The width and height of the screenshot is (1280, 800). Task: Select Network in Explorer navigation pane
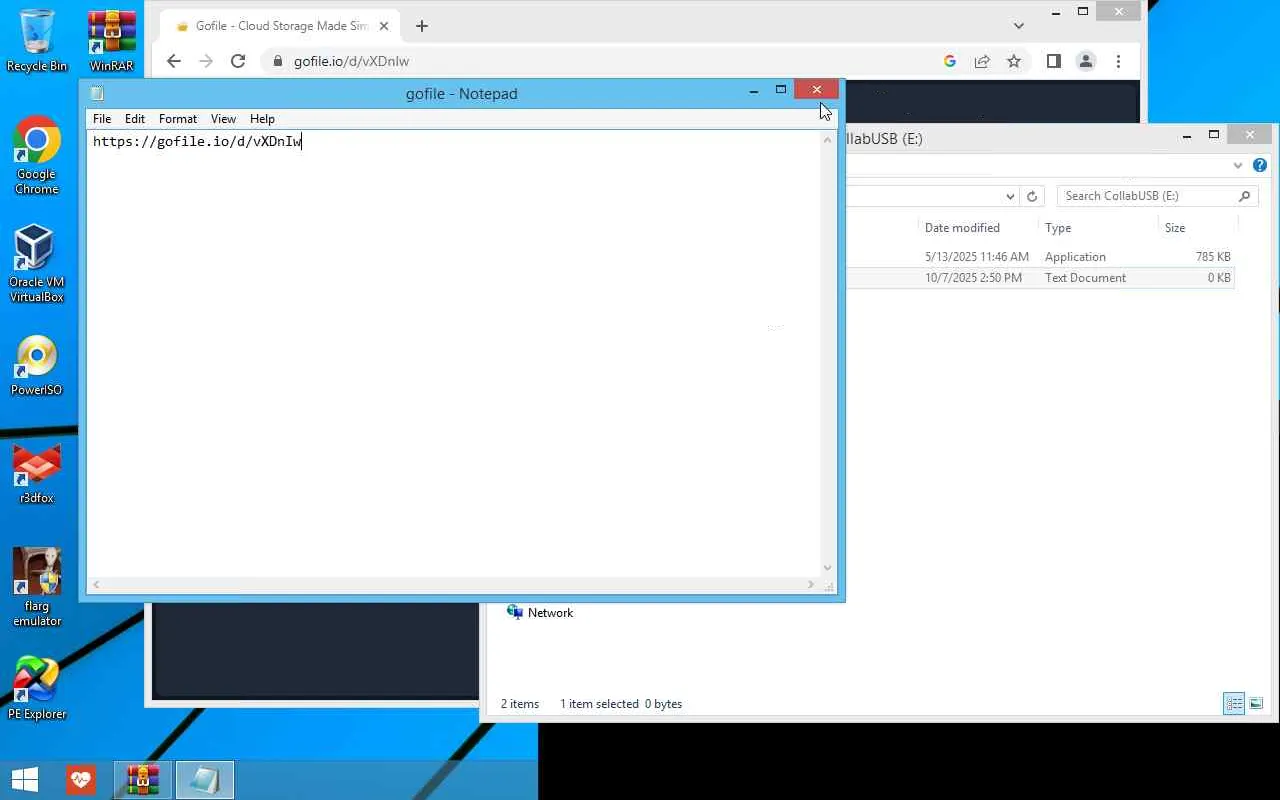coord(550,613)
